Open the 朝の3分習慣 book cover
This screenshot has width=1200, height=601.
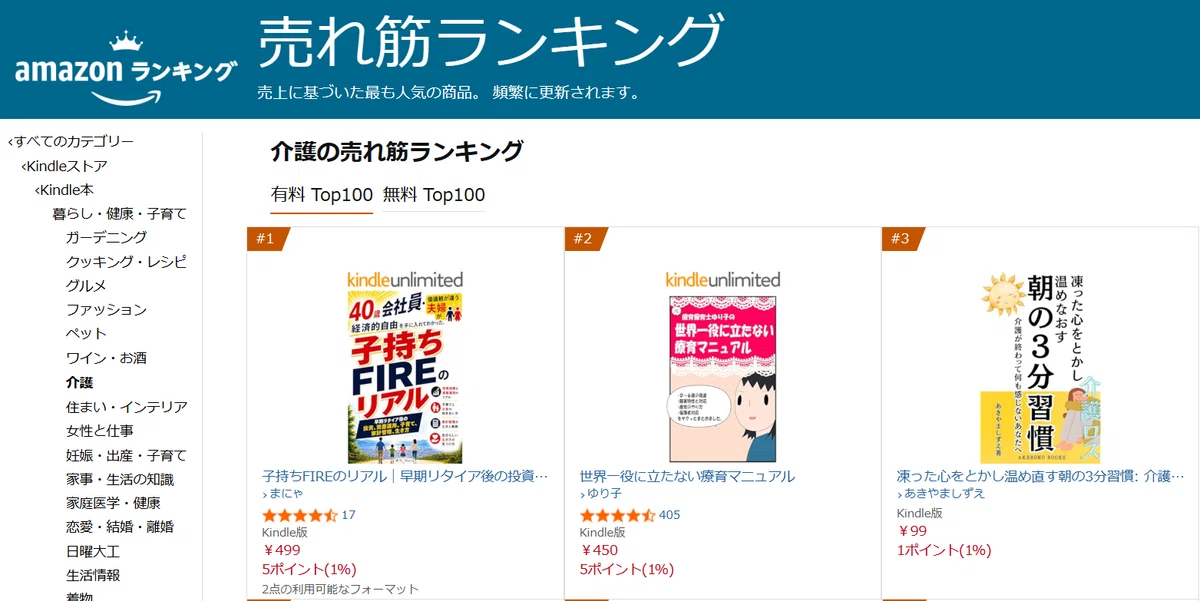[x=1040, y=365]
